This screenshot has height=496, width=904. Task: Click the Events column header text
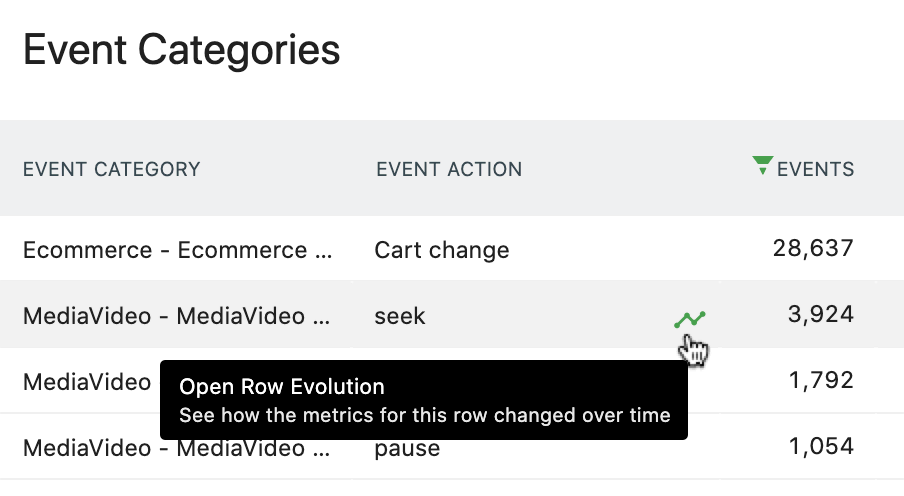(815, 169)
